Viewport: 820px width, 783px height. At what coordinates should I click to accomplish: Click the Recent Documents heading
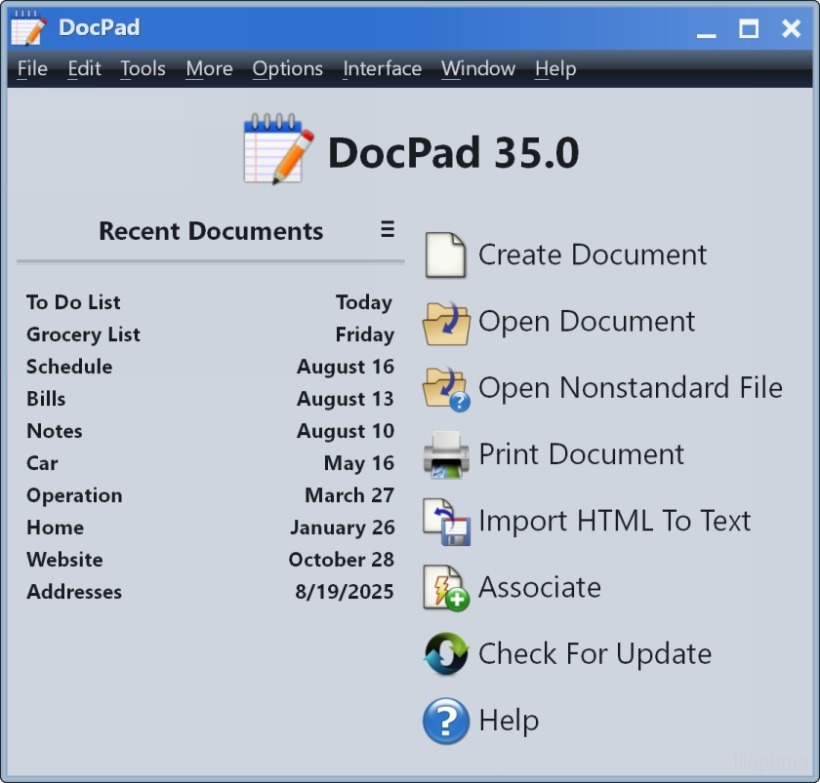(211, 231)
